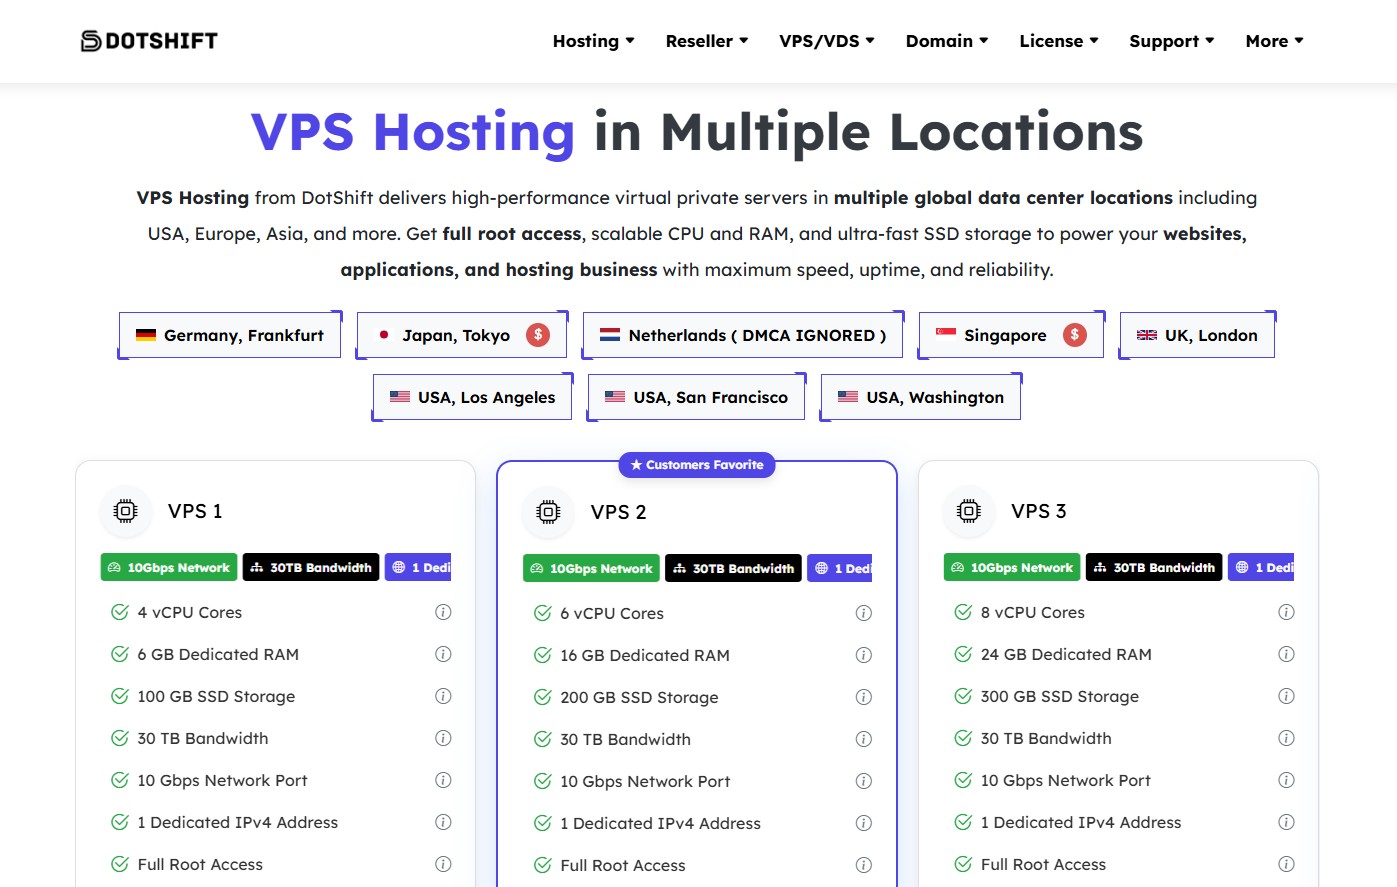Click the VPS 1 plan title
Image resolution: width=1397 pixels, height=887 pixels.
(x=195, y=511)
